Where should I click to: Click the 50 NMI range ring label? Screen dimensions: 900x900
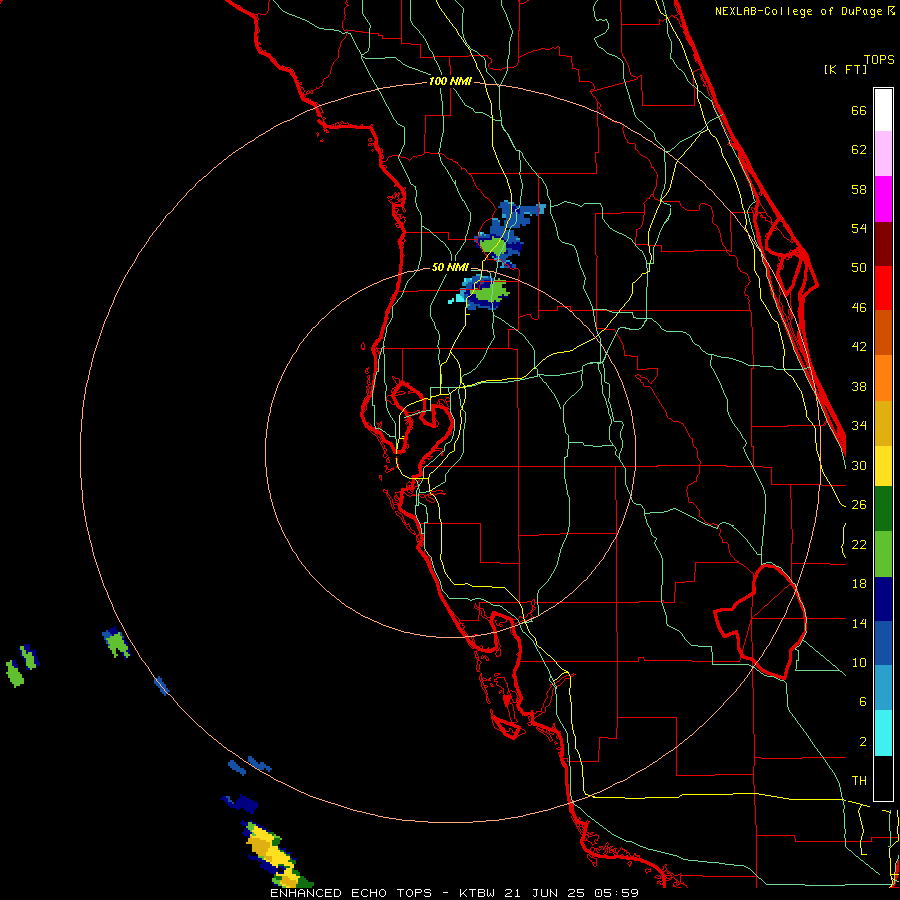coord(450,267)
